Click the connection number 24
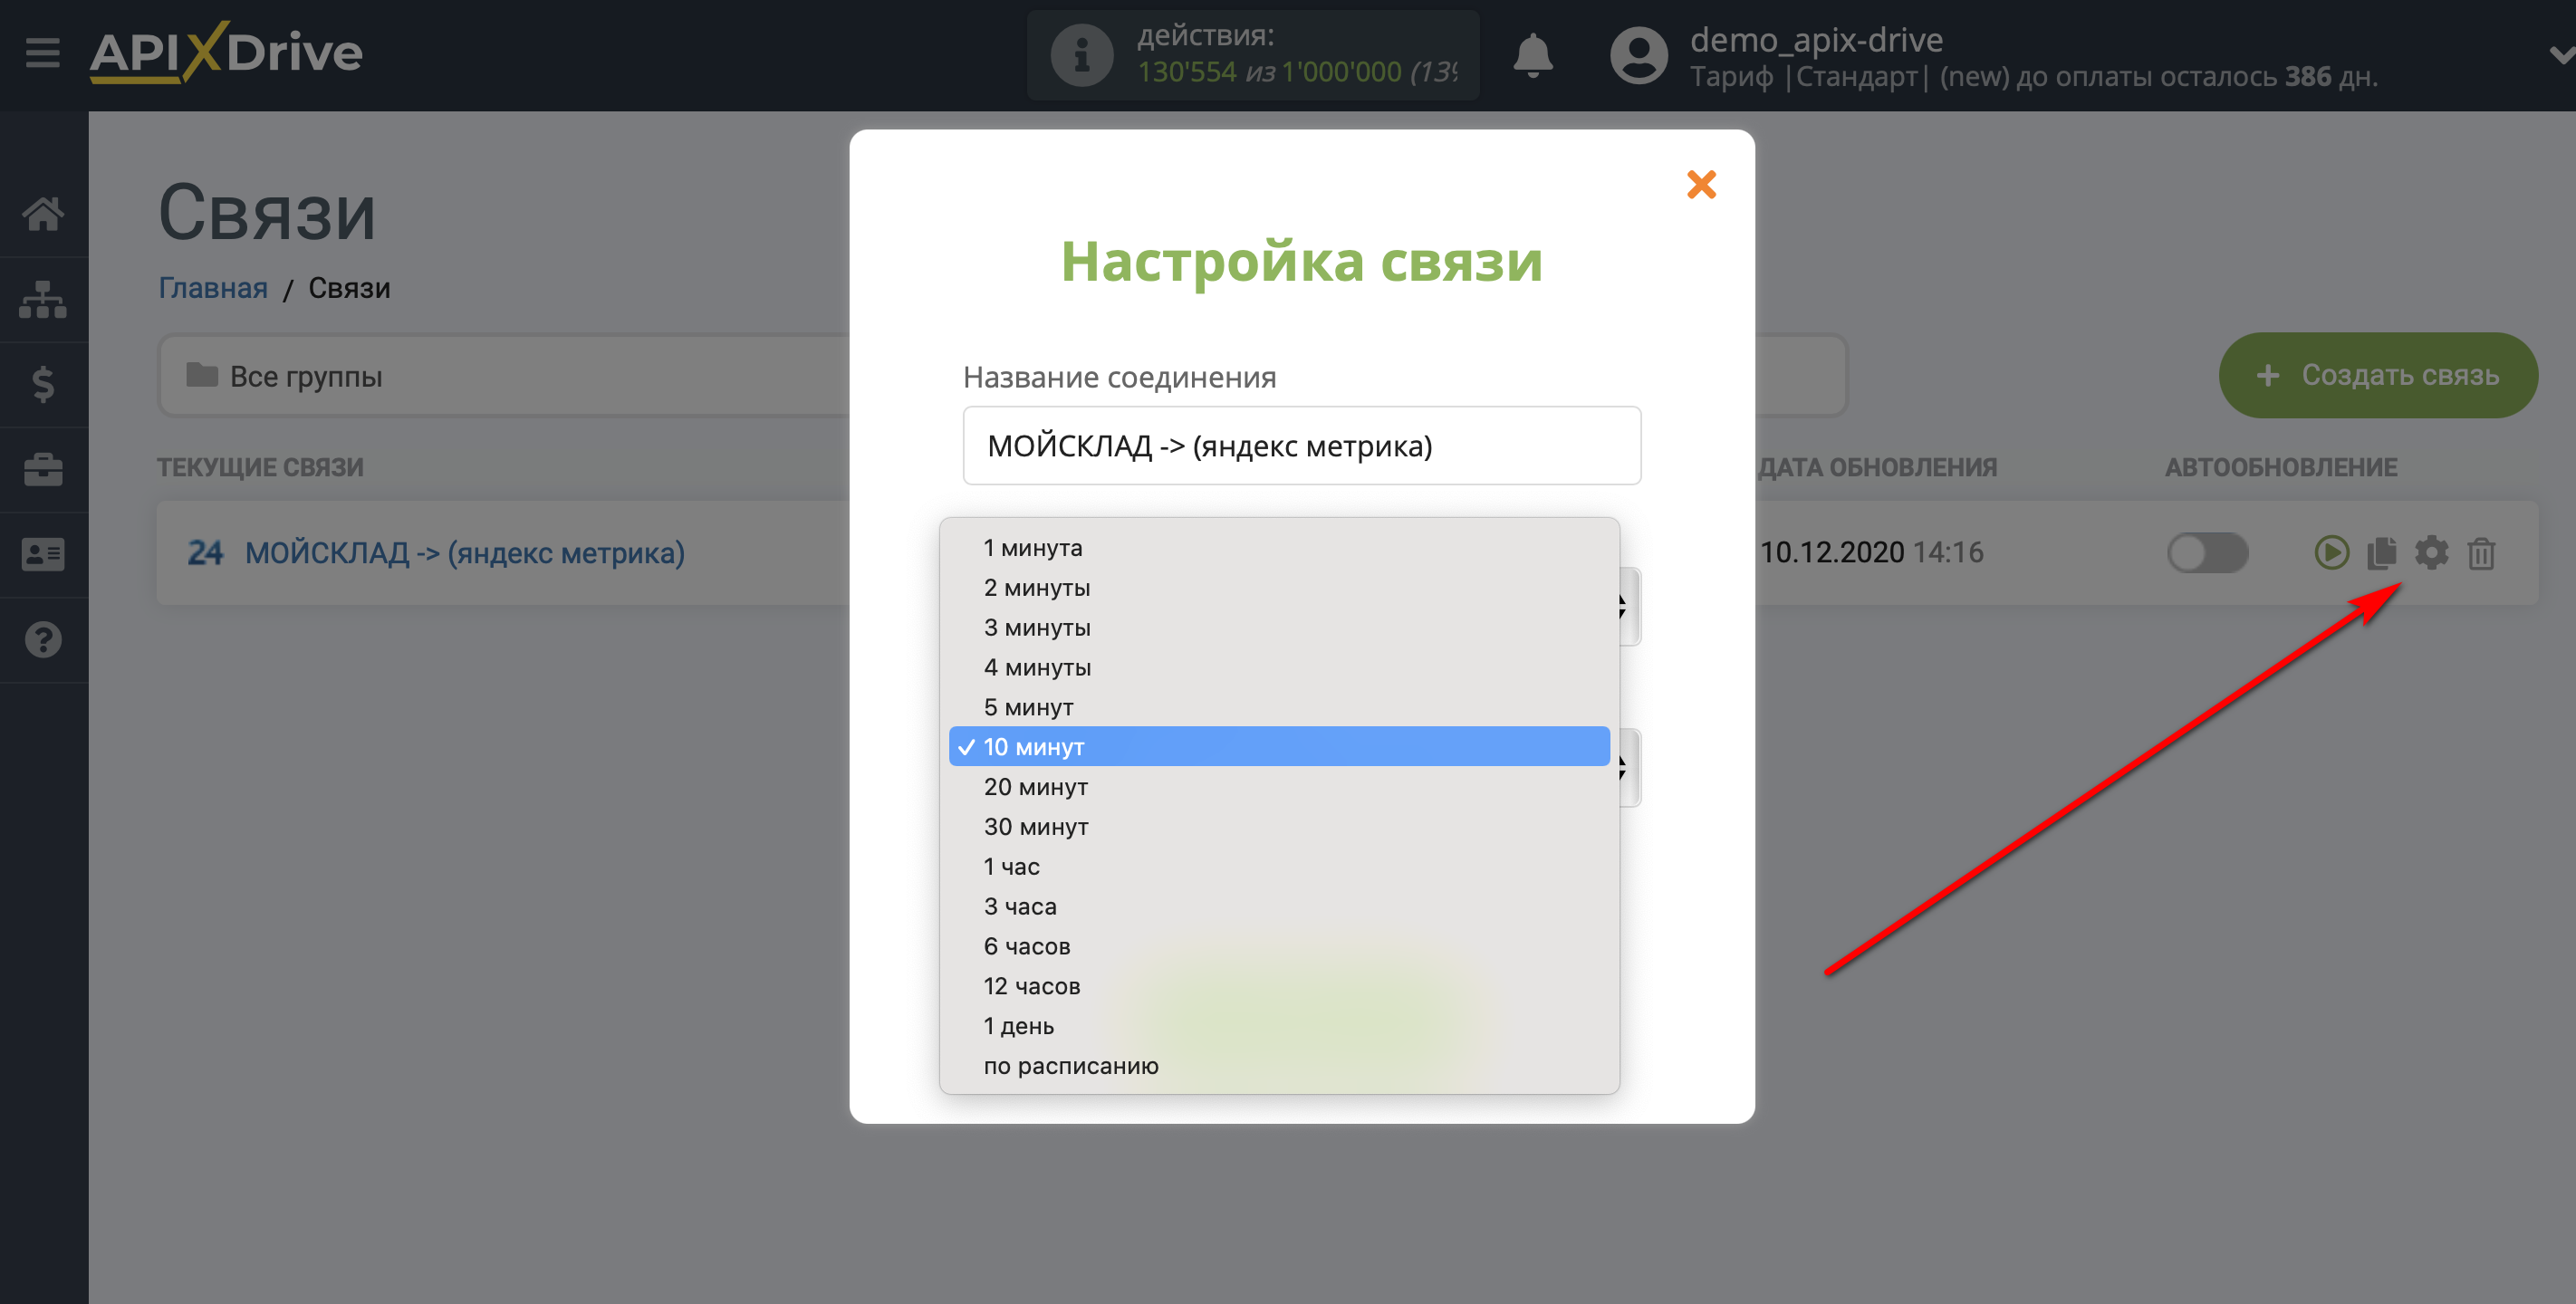The width and height of the screenshot is (2576, 1304). (205, 553)
